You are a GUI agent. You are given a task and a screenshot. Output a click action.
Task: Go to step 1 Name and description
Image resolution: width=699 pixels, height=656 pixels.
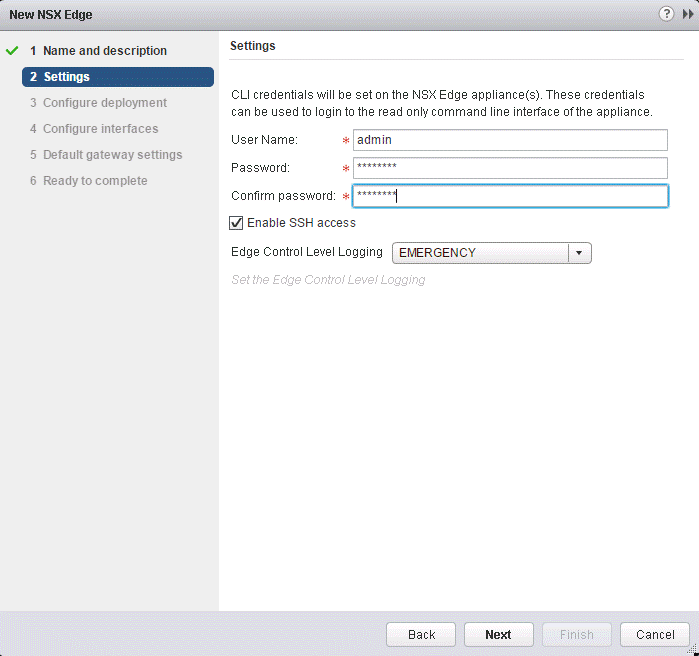(98, 51)
